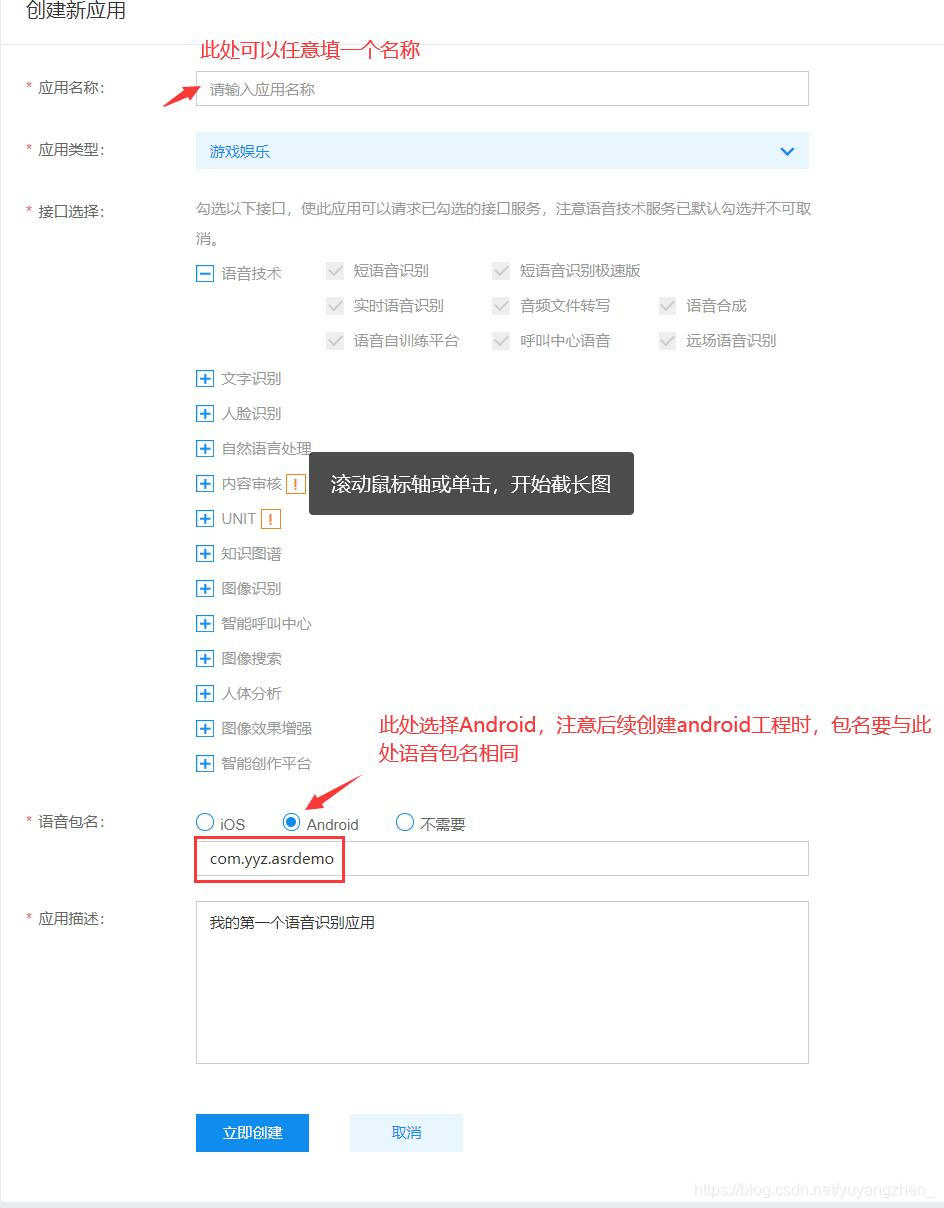Expand the 图像效果增强 category
Viewport: 944px width, 1208px height.
205,728
